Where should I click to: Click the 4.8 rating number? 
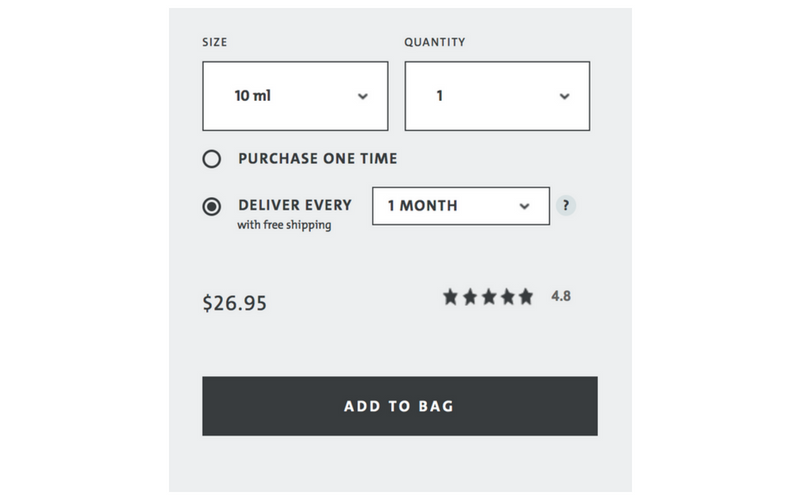click(561, 296)
